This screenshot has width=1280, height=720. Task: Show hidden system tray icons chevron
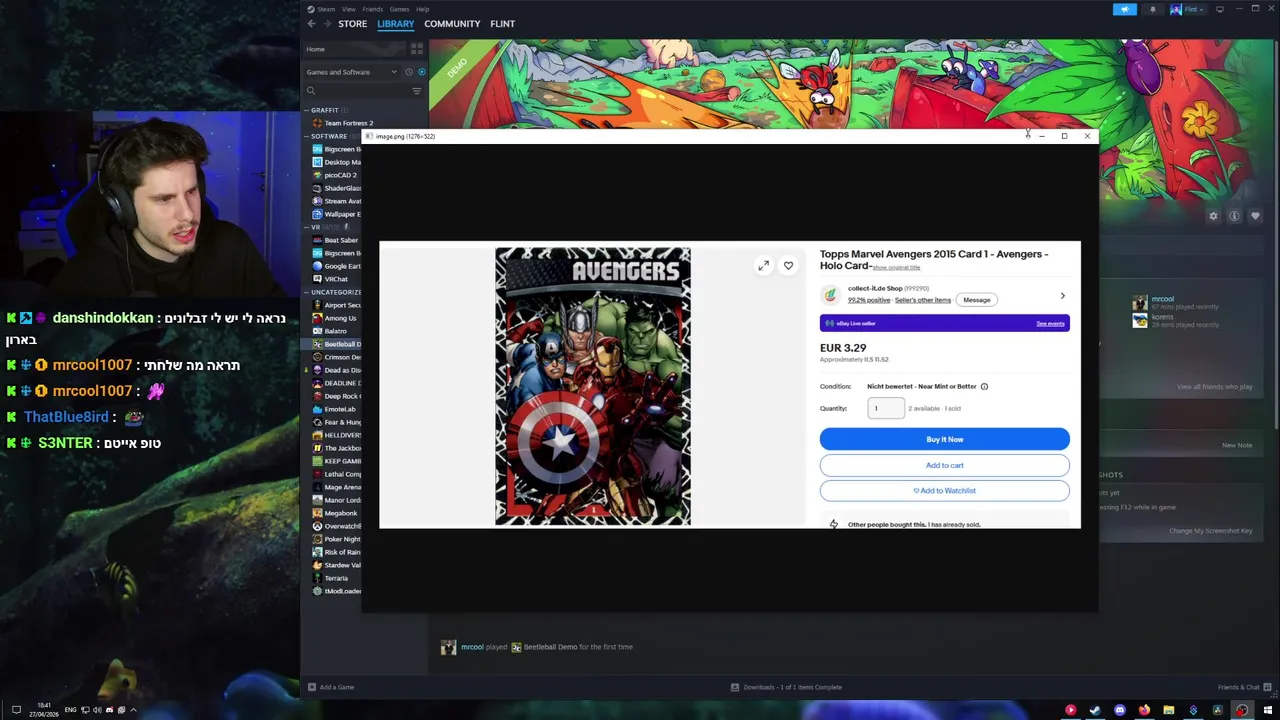(x=133, y=710)
